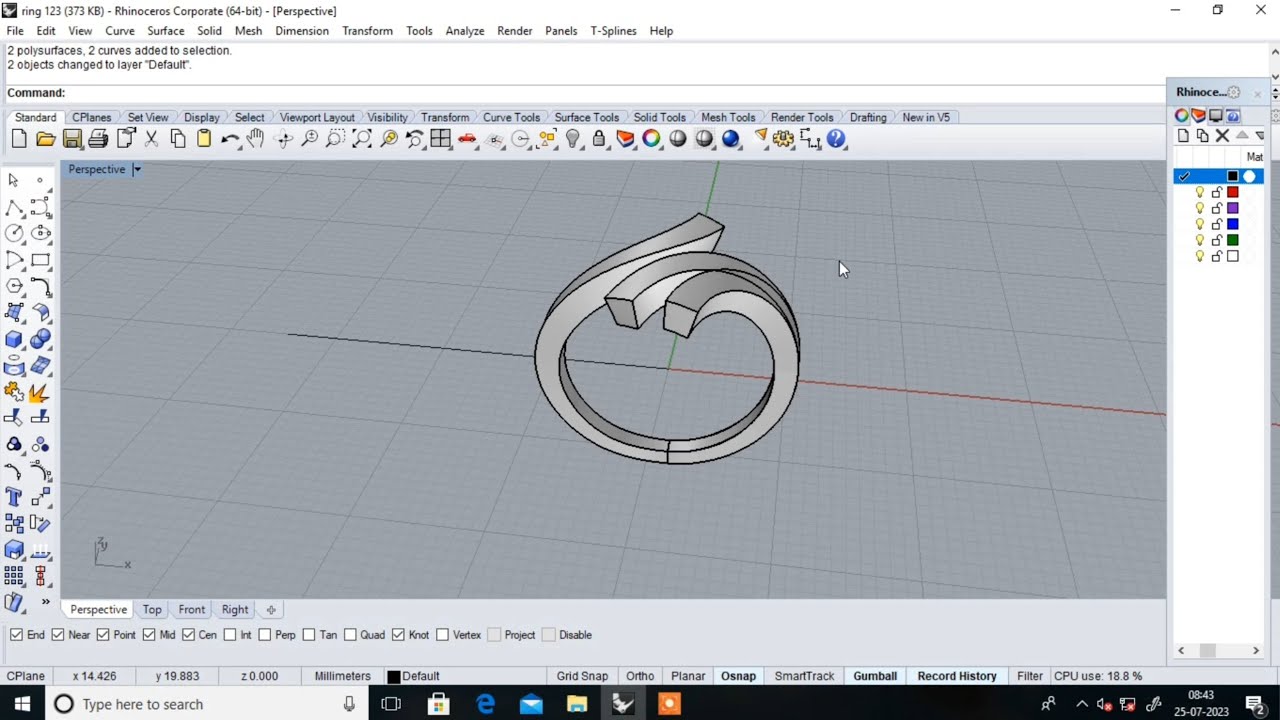Click the Zoom Extents icon
Viewport: 1280px width, 720px height.
point(362,139)
